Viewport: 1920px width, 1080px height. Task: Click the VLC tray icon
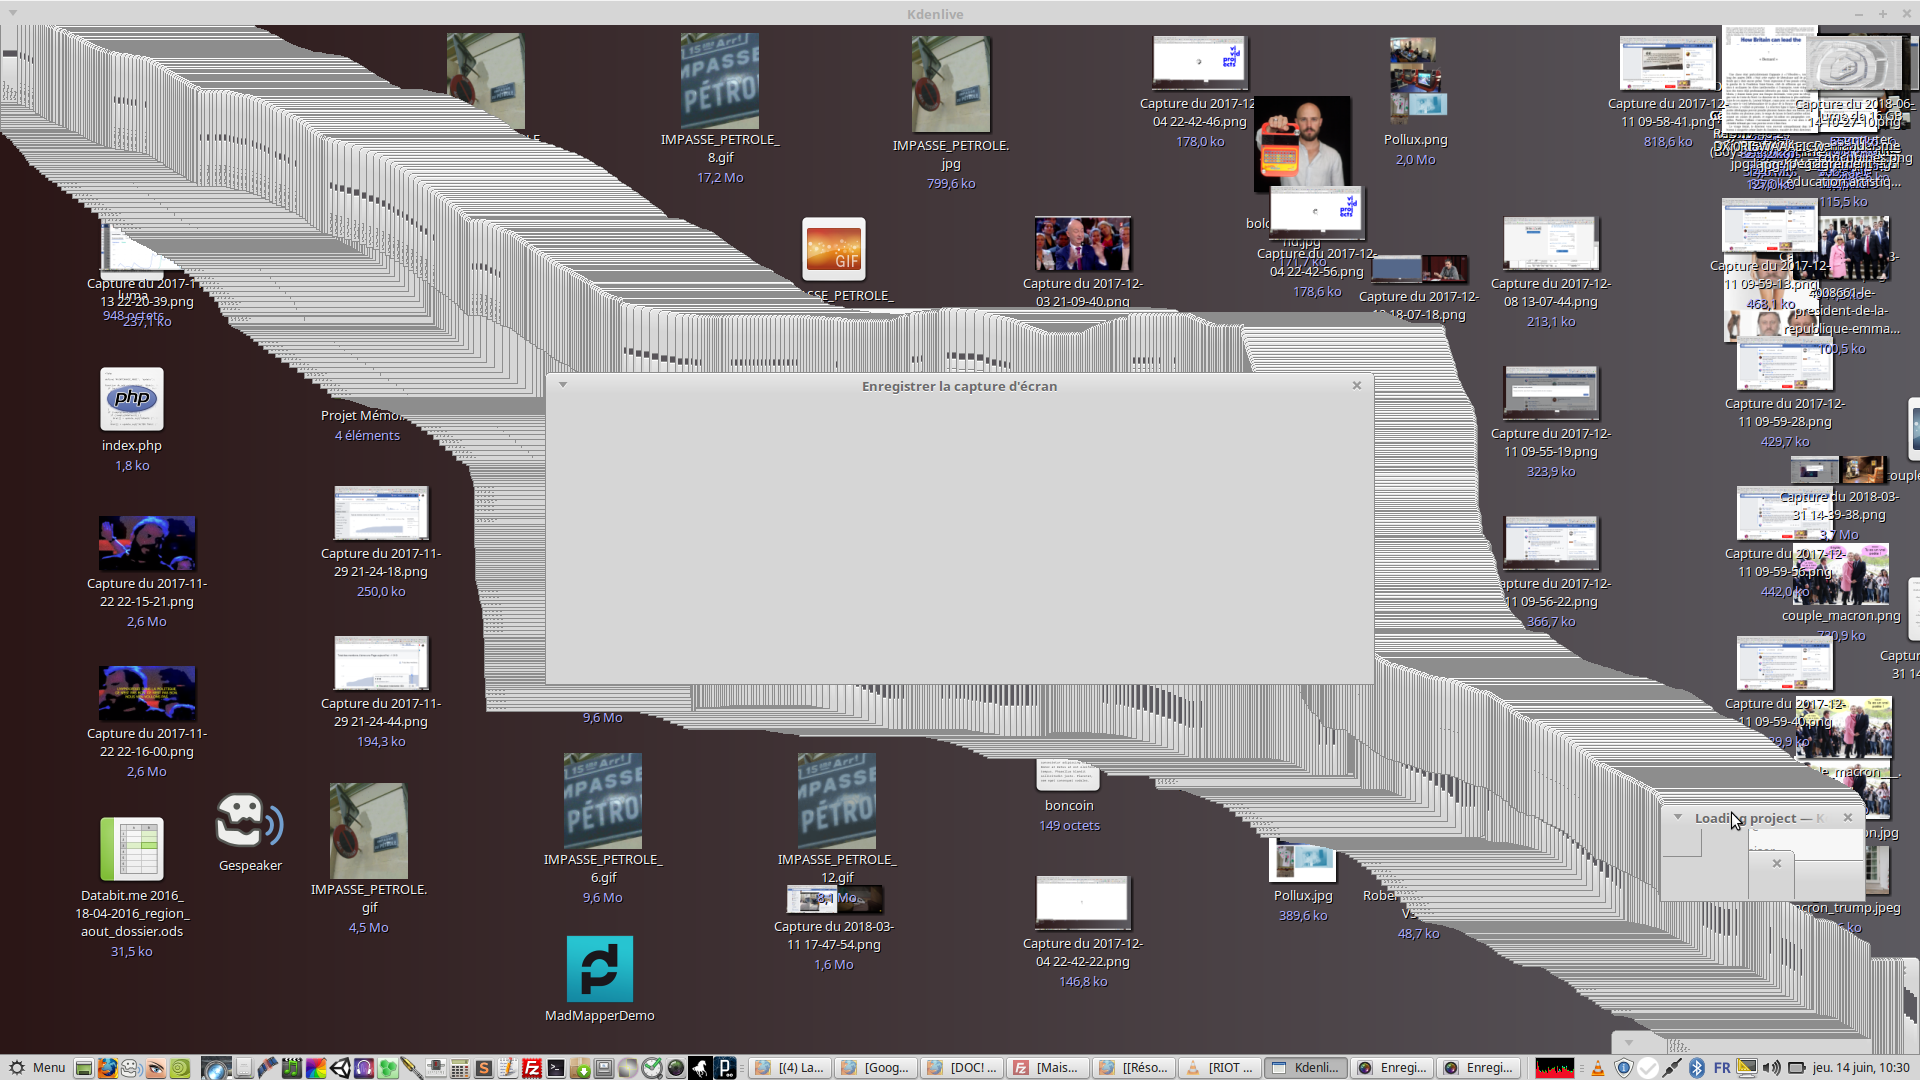click(x=1598, y=1068)
